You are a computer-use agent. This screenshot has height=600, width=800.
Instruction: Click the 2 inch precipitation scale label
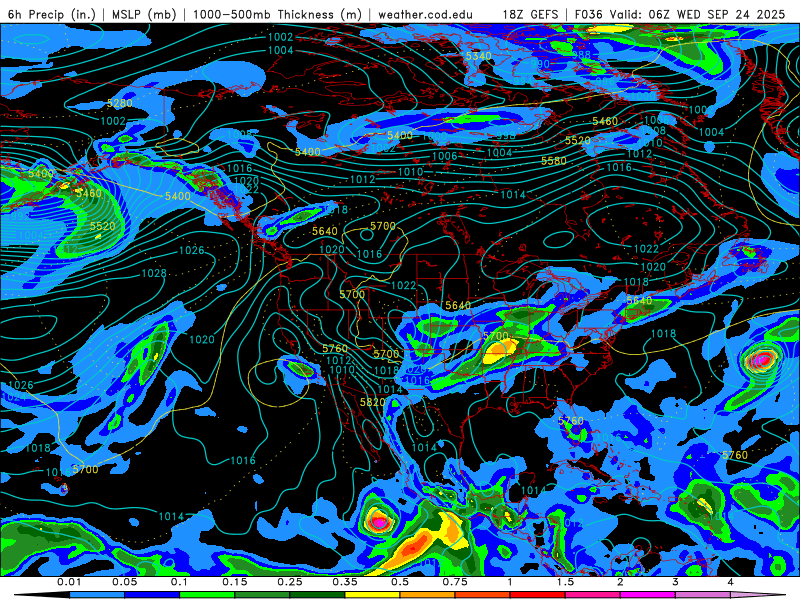[x=620, y=582]
